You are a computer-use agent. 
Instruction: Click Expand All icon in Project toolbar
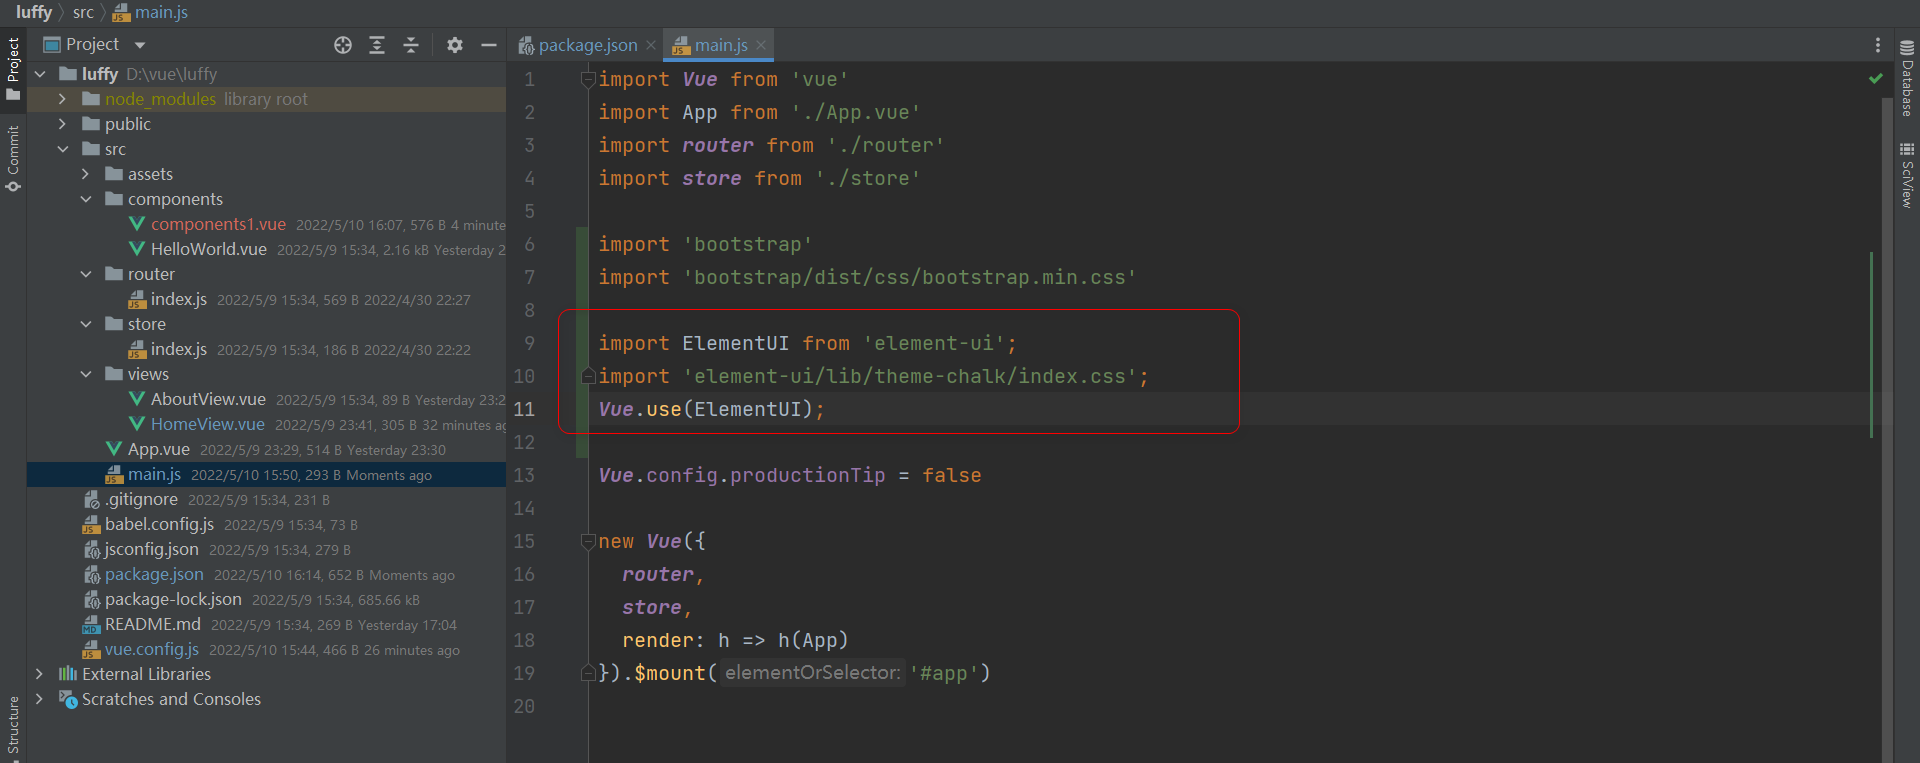pos(377,45)
